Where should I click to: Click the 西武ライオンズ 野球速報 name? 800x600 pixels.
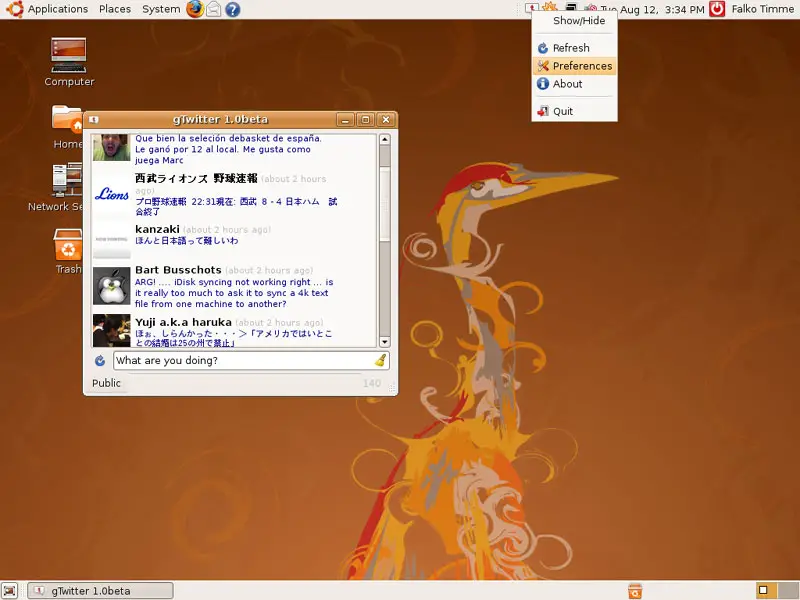(196, 179)
